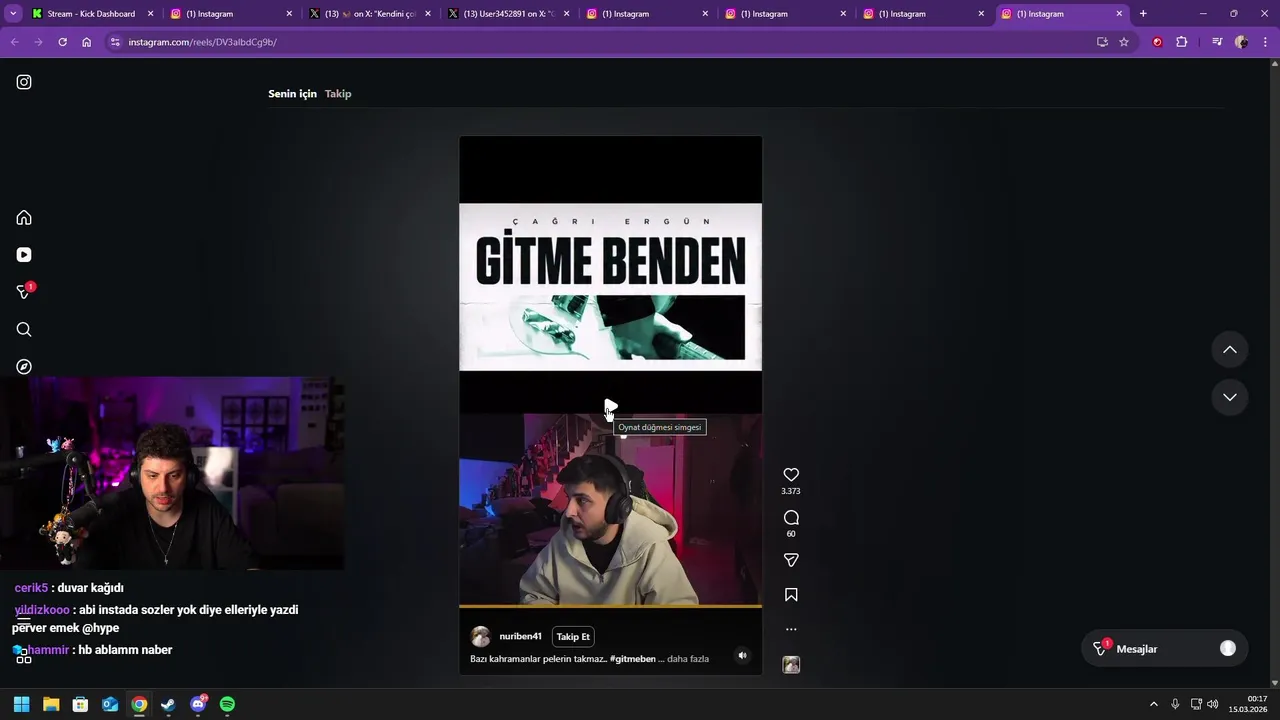
Task: Show hidden tray icons chevron
Action: pos(1153,704)
